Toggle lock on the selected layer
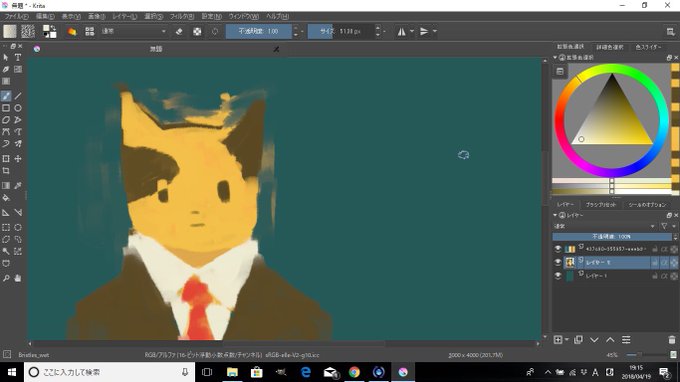 pos(655,262)
